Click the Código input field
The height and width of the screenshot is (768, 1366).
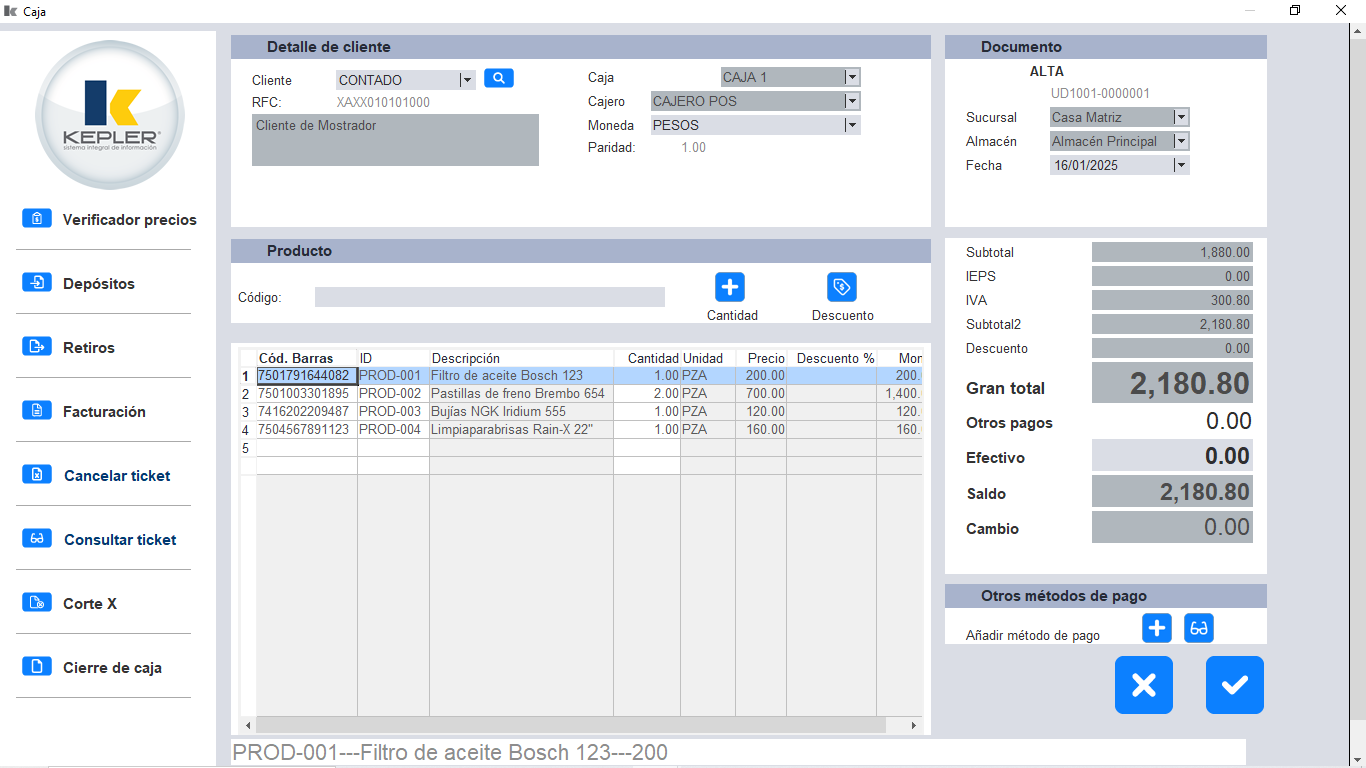click(x=489, y=296)
